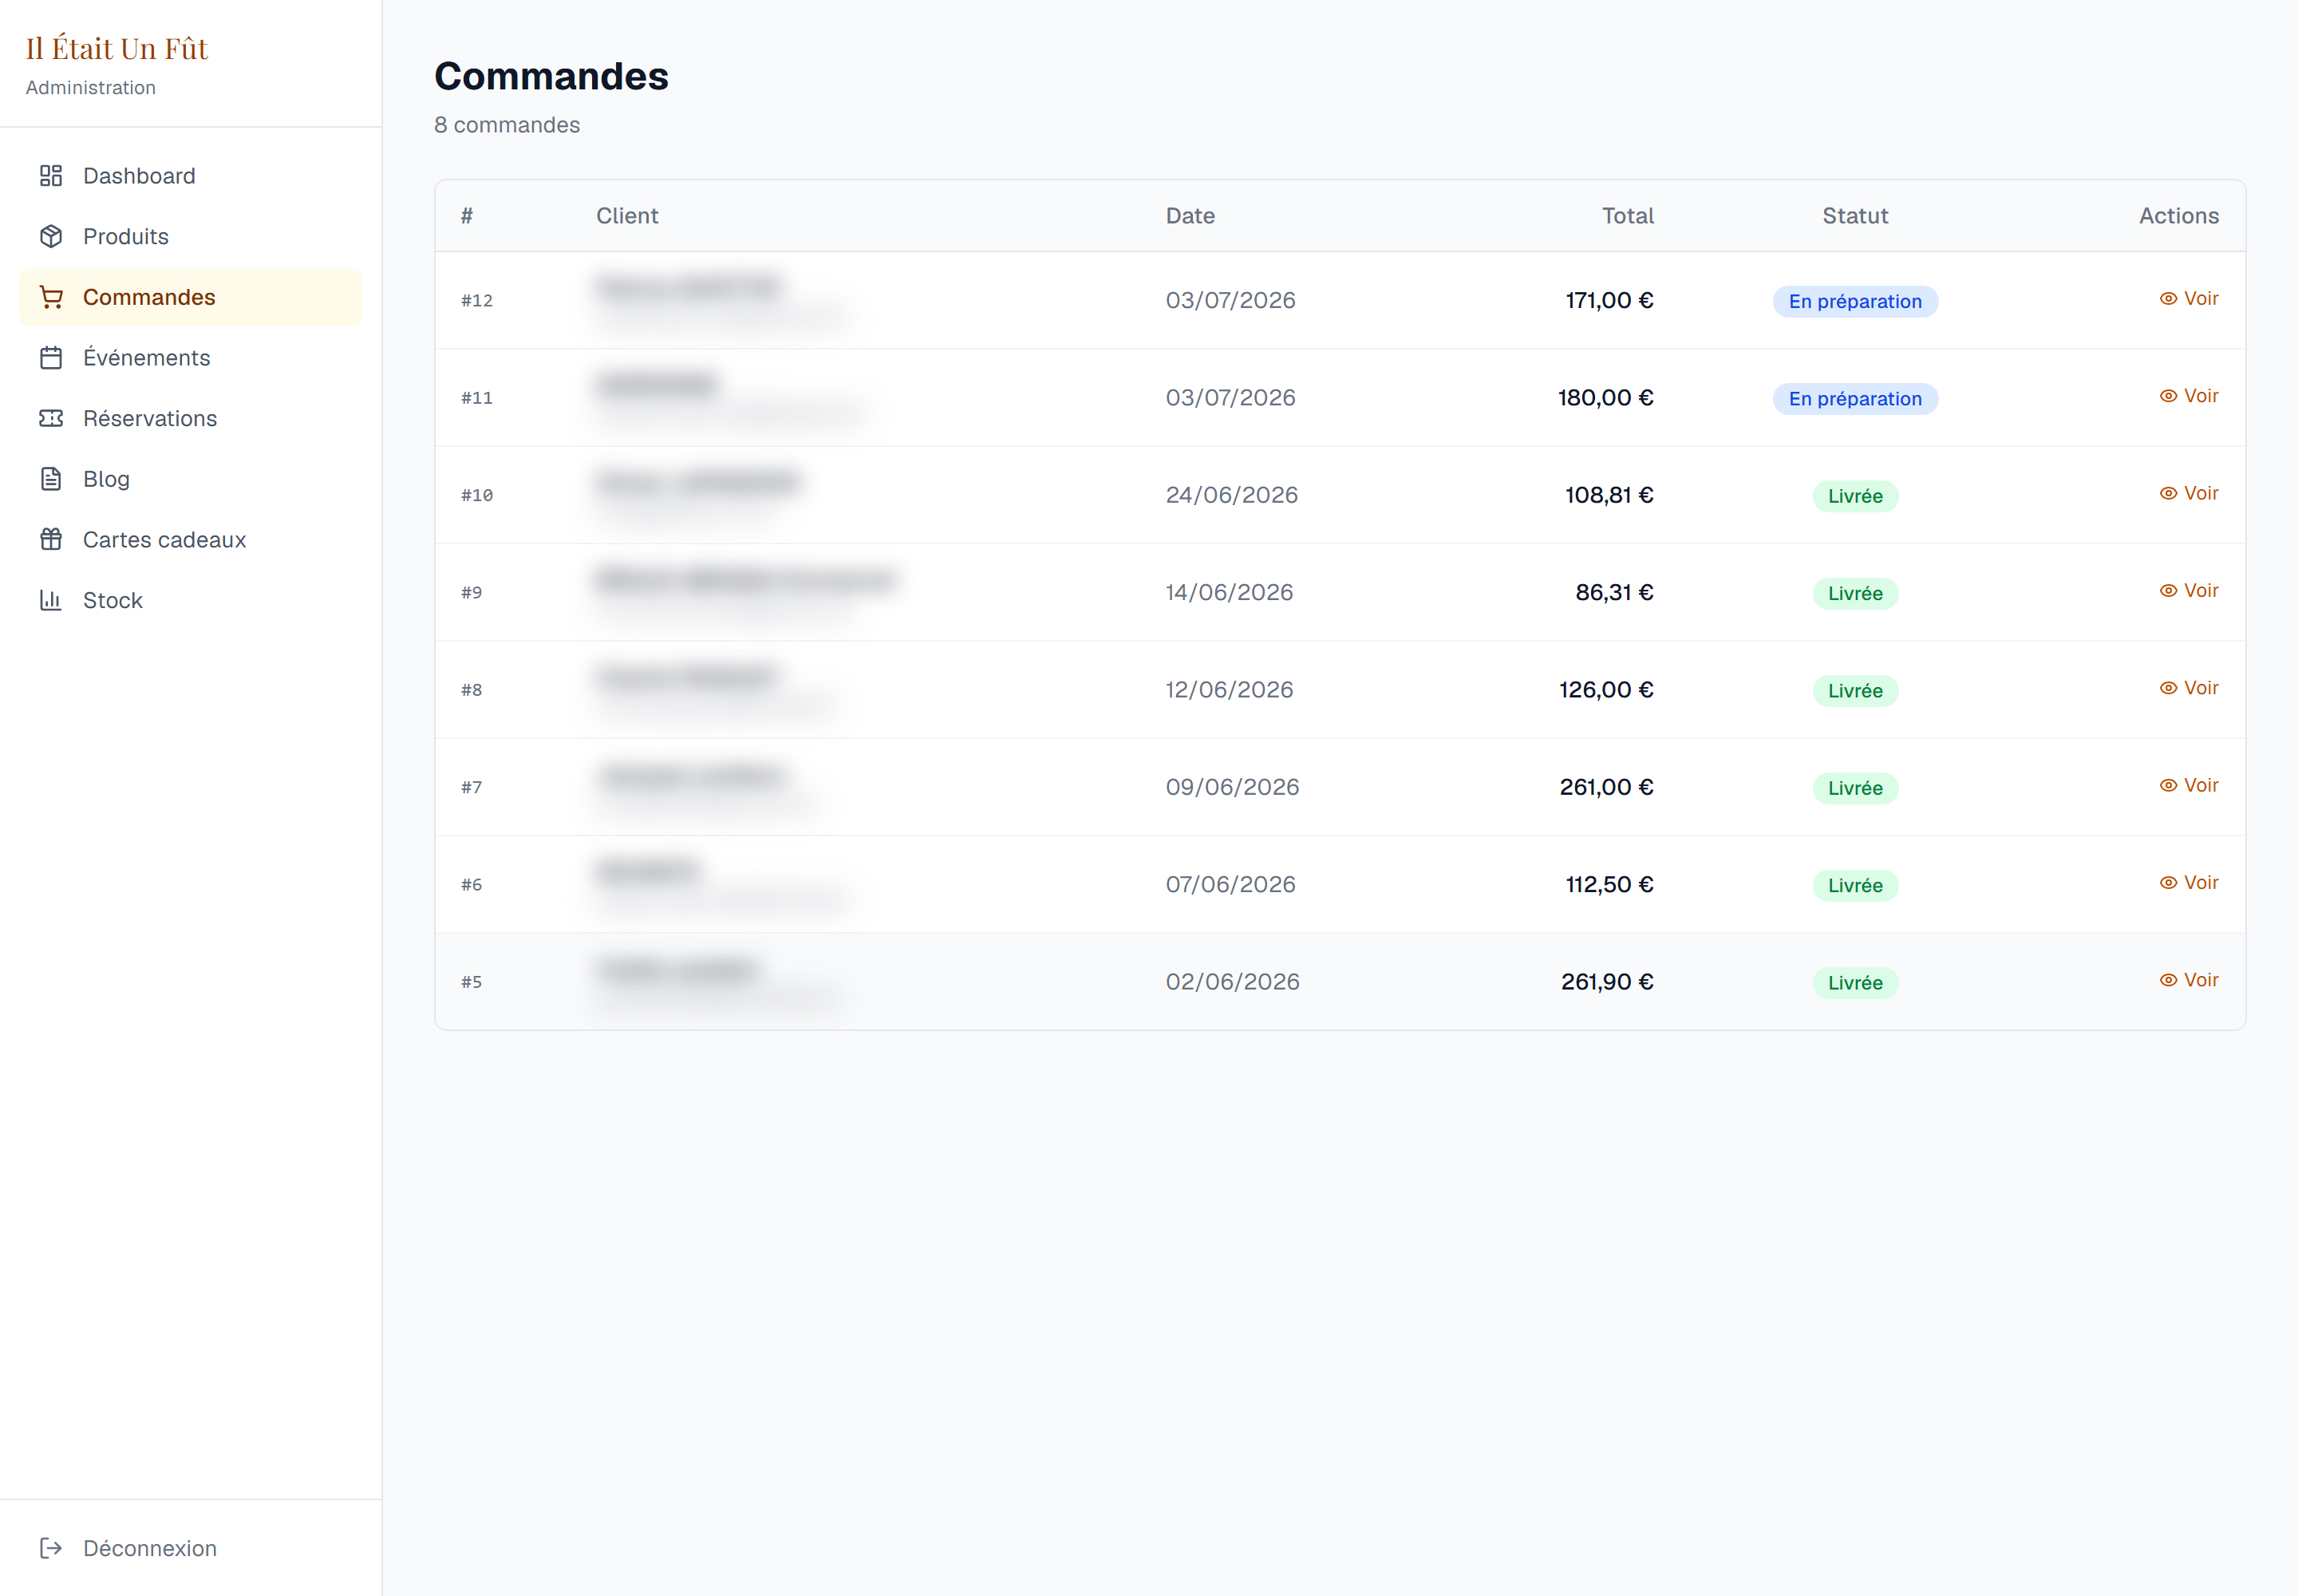Click the Commandes shopping cart icon
The height and width of the screenshot is (1596, 2298).
click(x=51, y=297)
